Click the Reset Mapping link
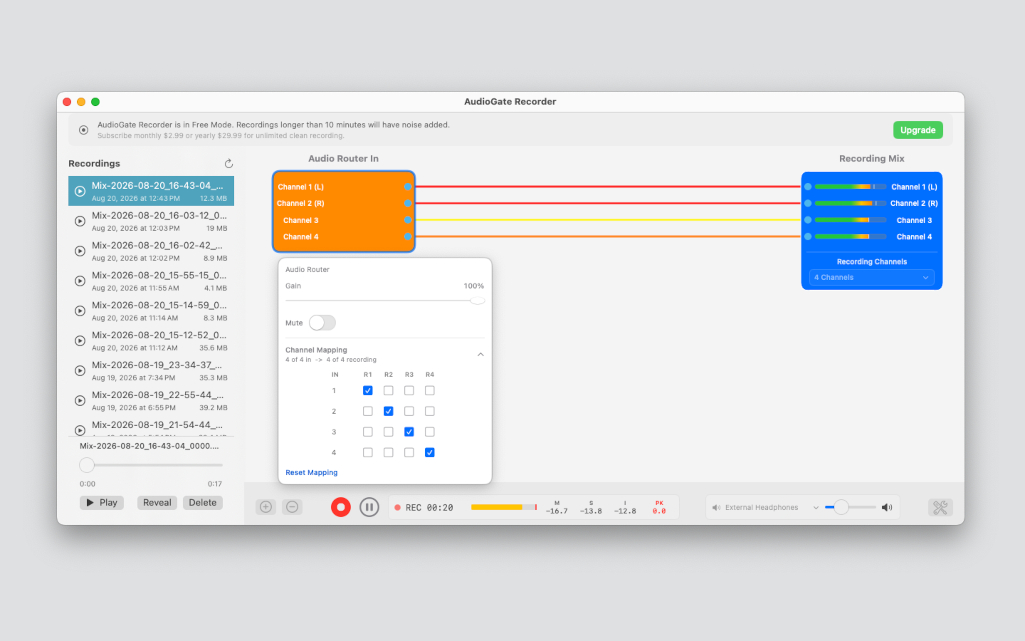1025x641 pixels. 311,472
